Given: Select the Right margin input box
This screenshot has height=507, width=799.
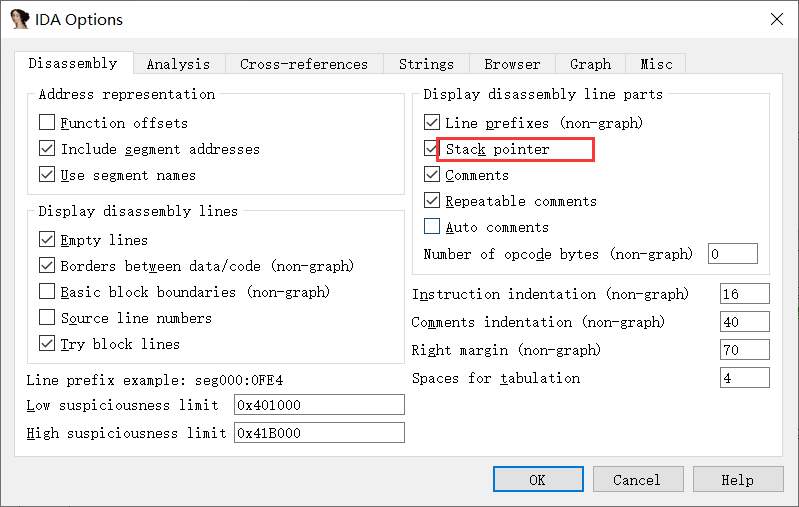Looking at the screenshot, I should 744,350.
